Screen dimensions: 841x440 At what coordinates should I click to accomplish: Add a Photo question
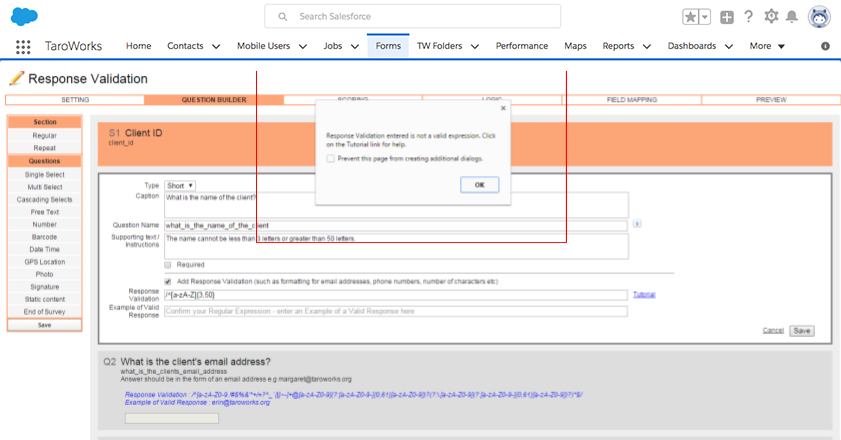pyautogui.click(x=45, y=274)
